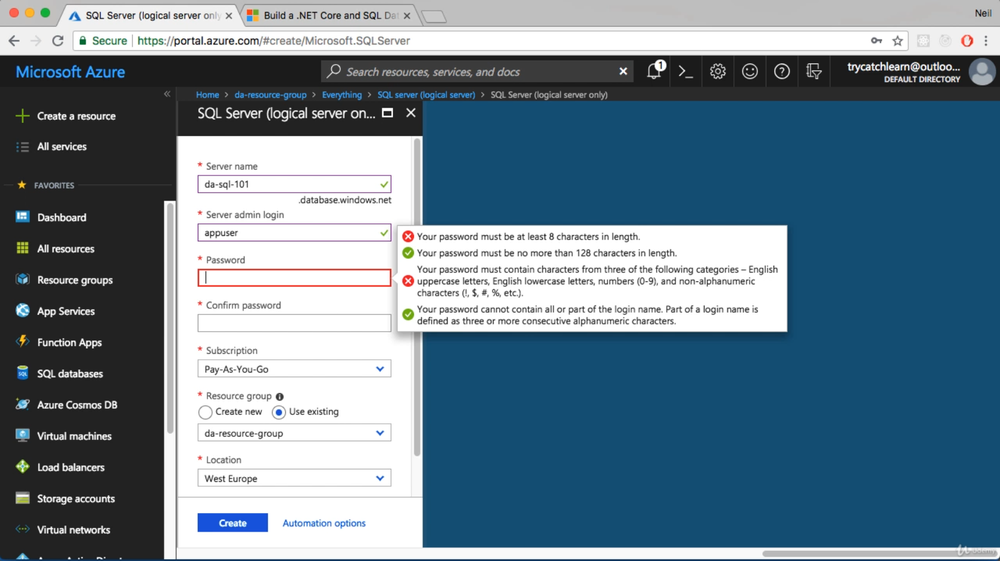Open Virtual networks sidebar item
The image size is (1000, 561).
[73, 530]
